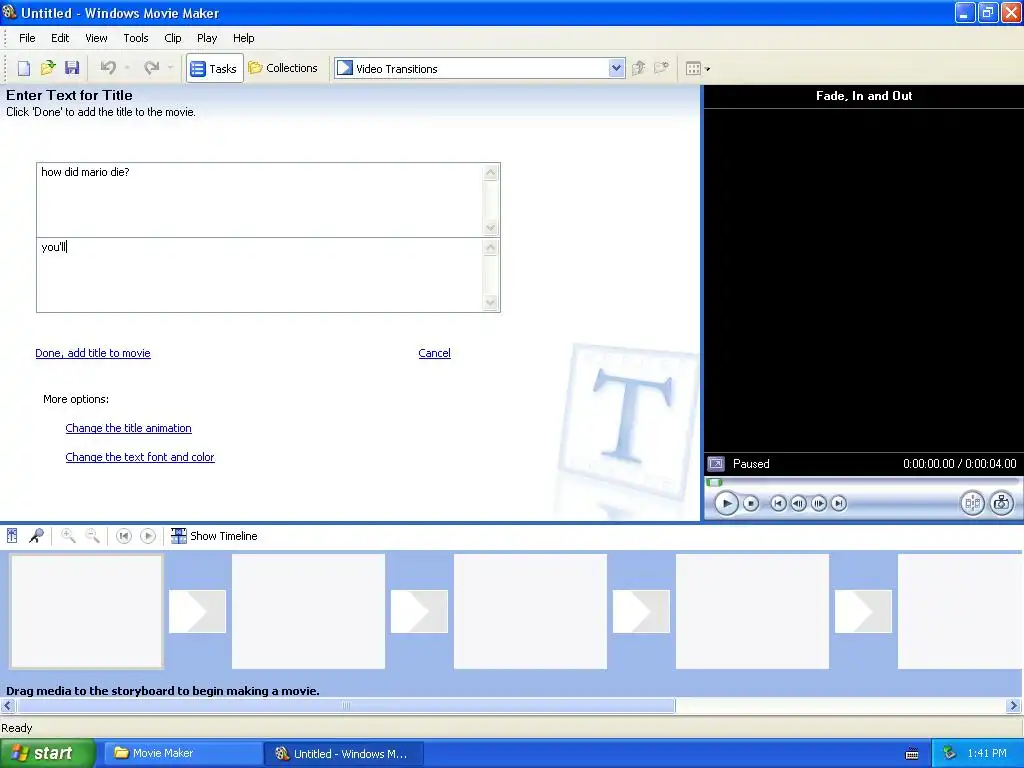
Task: Open the Tools menu
Action: (136, 38)
